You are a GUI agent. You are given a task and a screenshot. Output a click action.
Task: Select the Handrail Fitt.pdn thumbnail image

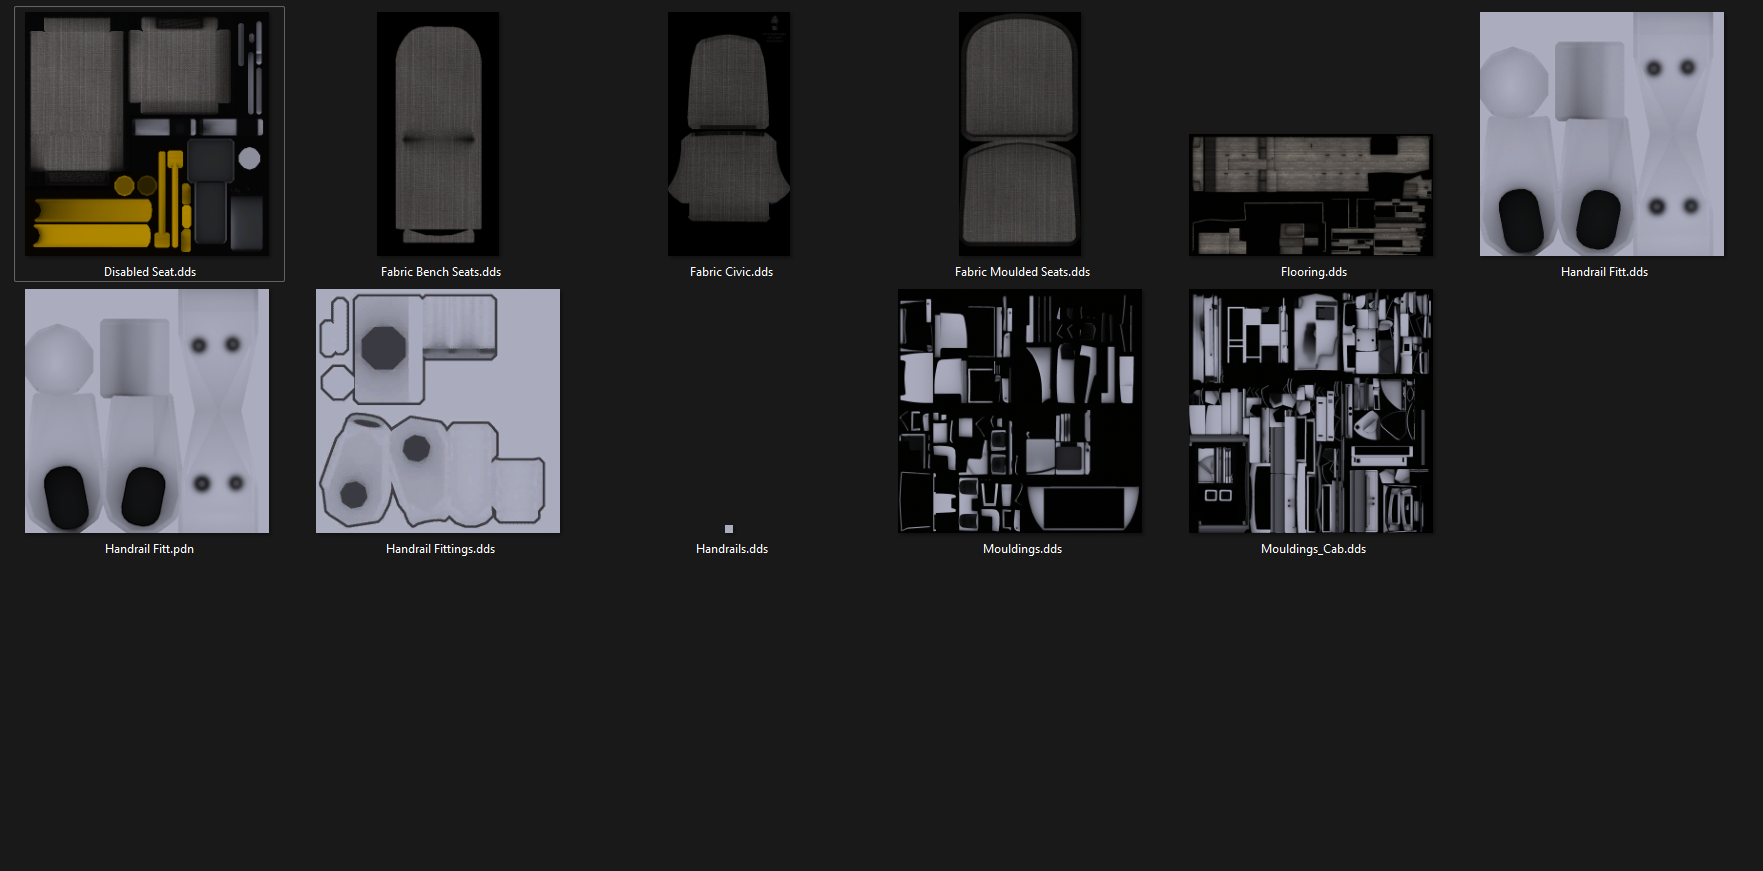pos(147,411)
